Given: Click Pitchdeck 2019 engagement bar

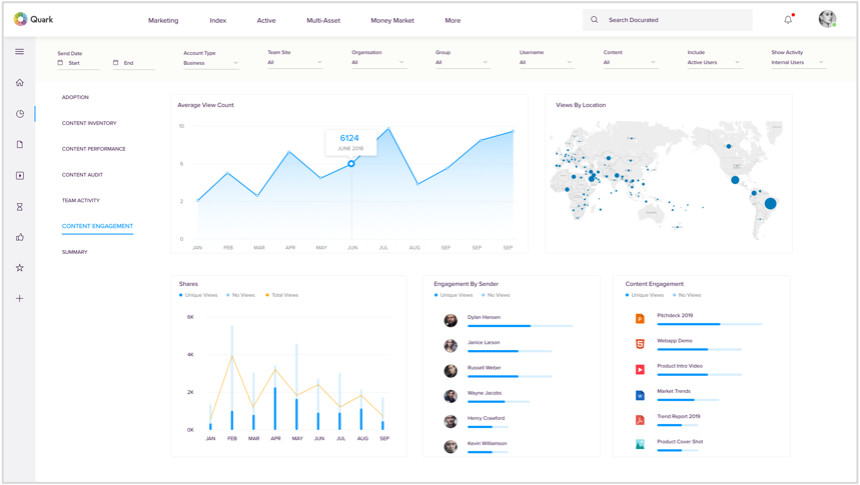Looking at the screenshot, I should tap(709, 324).
